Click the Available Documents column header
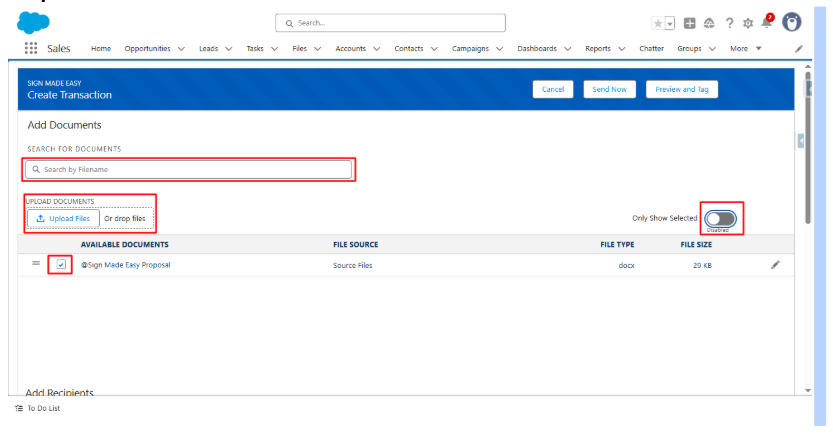This screenshot has width=833, height=439. click(x=124, y=244)
